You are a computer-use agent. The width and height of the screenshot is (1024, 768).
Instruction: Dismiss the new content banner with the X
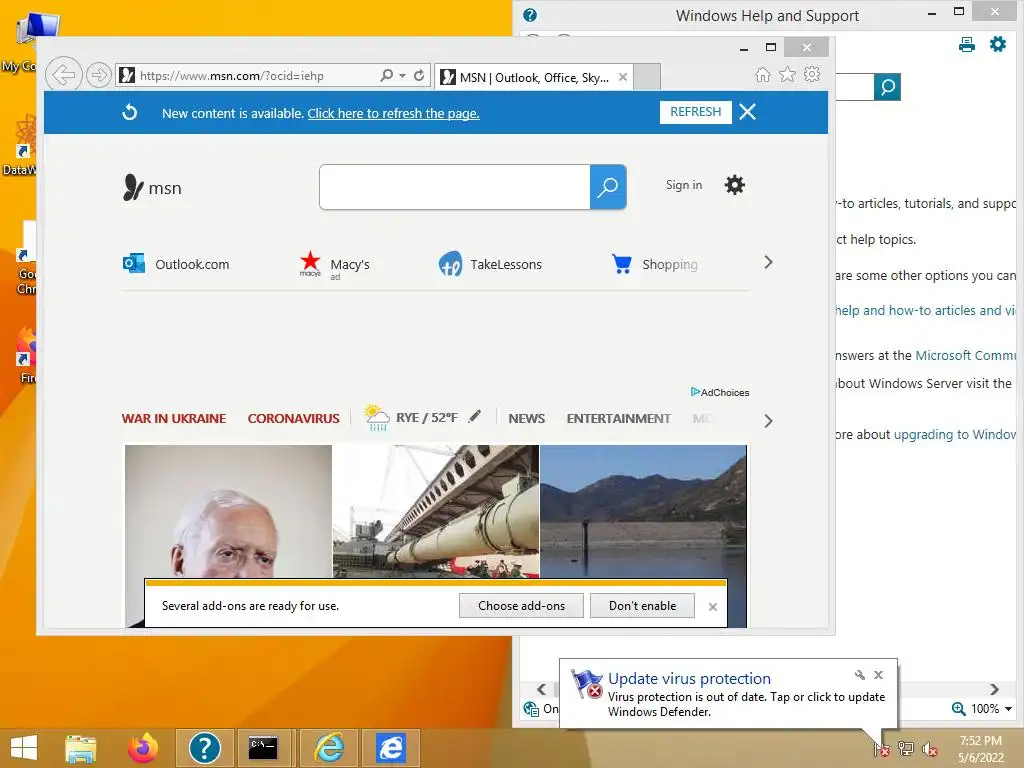[748, 112]
